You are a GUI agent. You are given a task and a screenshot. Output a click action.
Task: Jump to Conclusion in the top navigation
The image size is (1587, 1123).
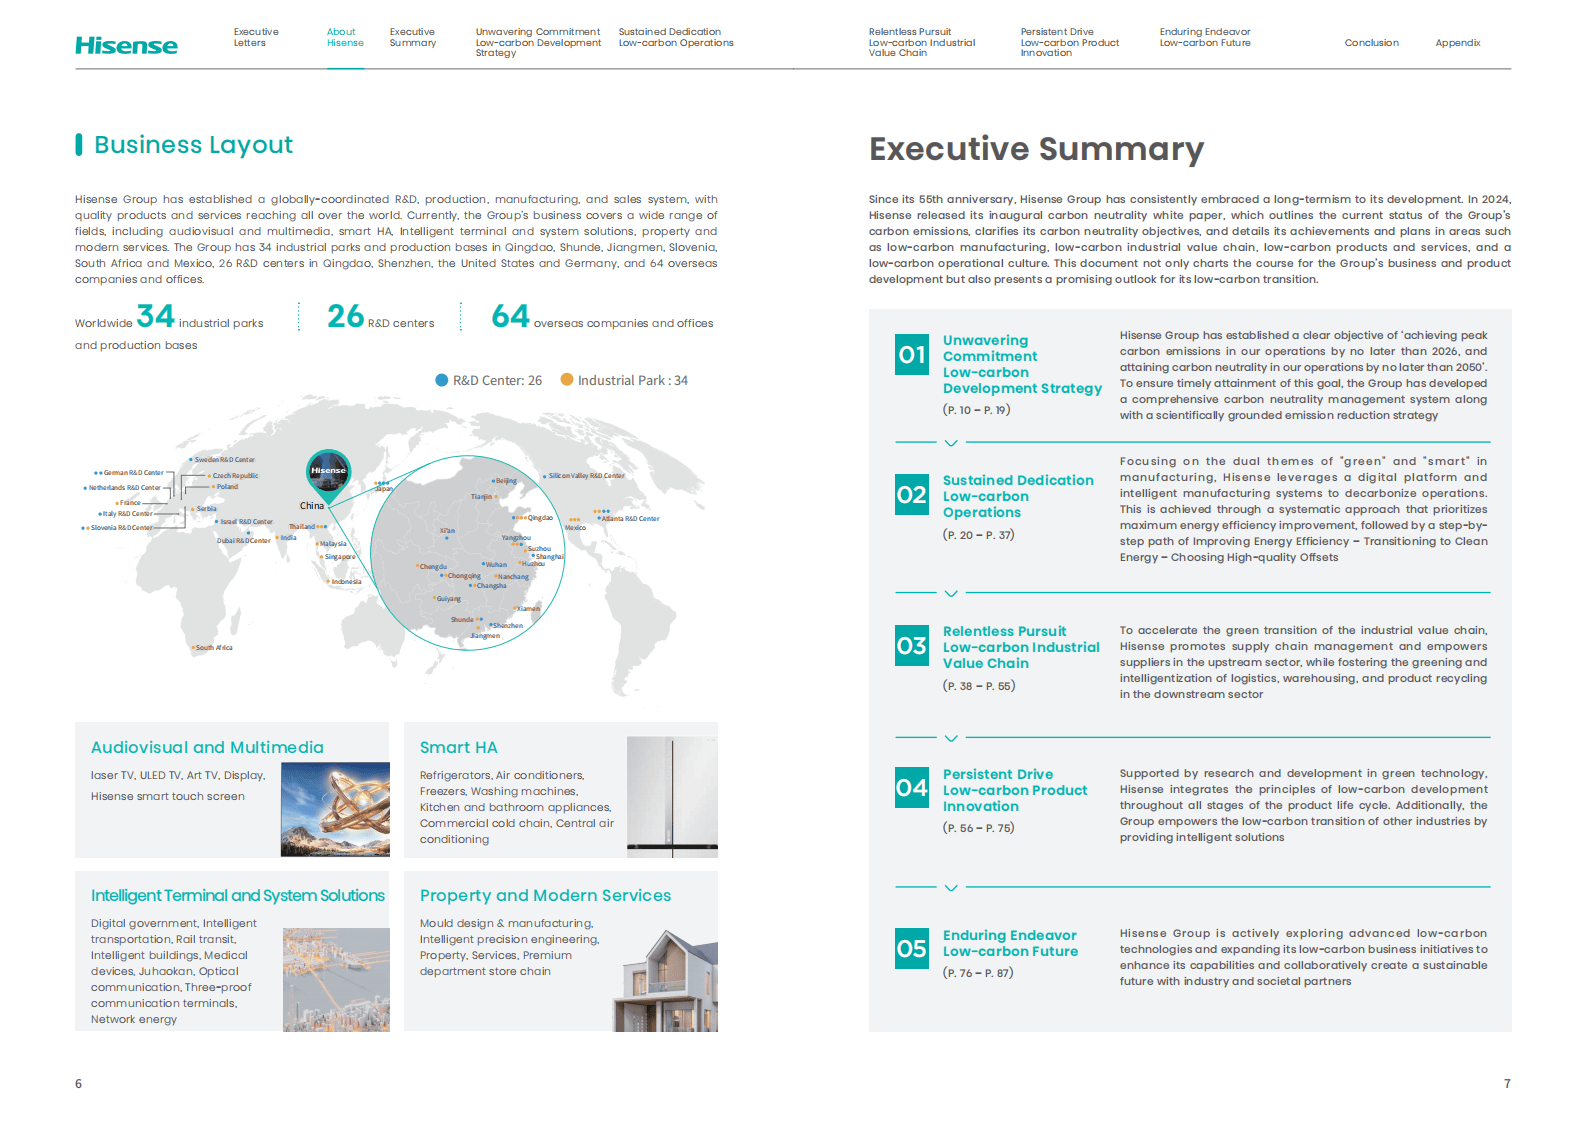[1372, 43]
